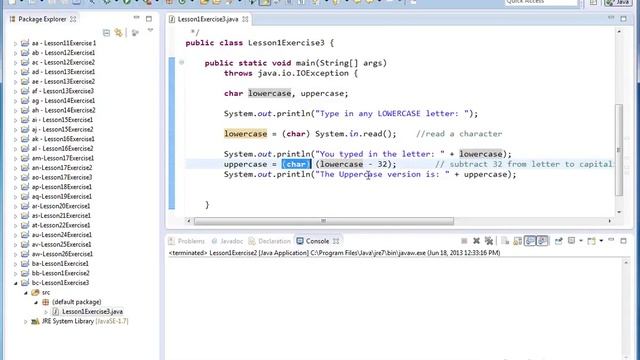
Task: Expand the ah - Lesson14Exercise2 project
Action: [x=16, y=111]
